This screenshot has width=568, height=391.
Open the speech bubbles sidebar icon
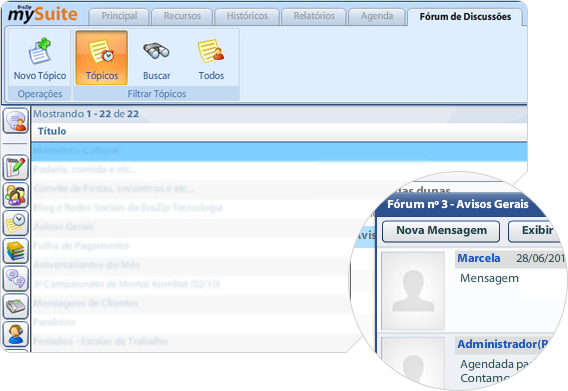tap(15, 278)
